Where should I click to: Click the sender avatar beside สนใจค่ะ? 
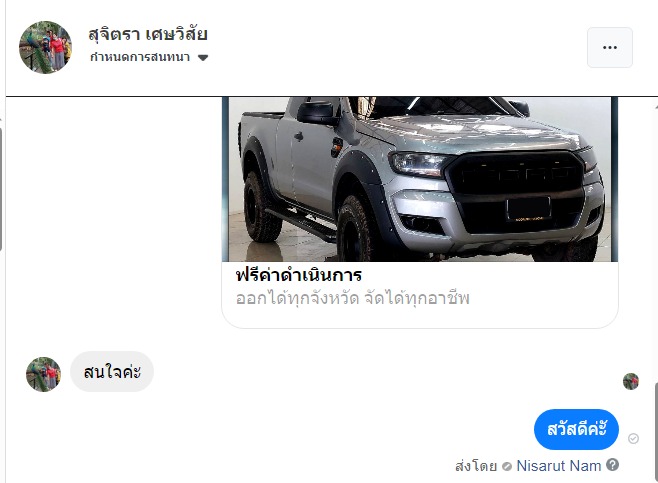click(x=43, y=374)
